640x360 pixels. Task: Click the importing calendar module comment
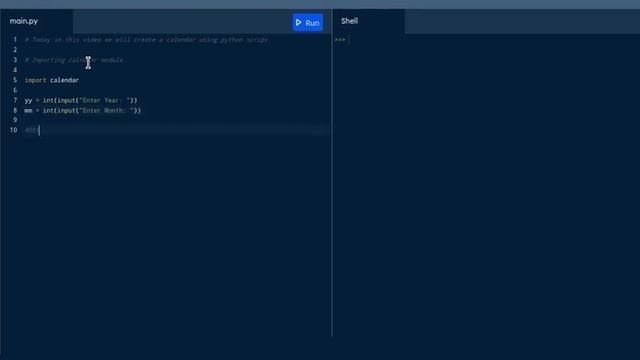point(74,60)
